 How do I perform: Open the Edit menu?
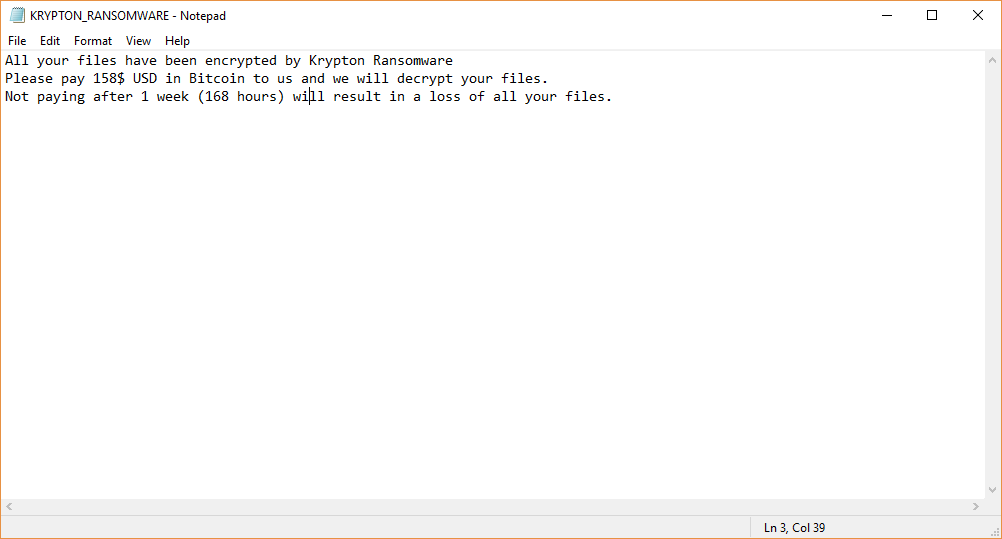coord(49,41)
